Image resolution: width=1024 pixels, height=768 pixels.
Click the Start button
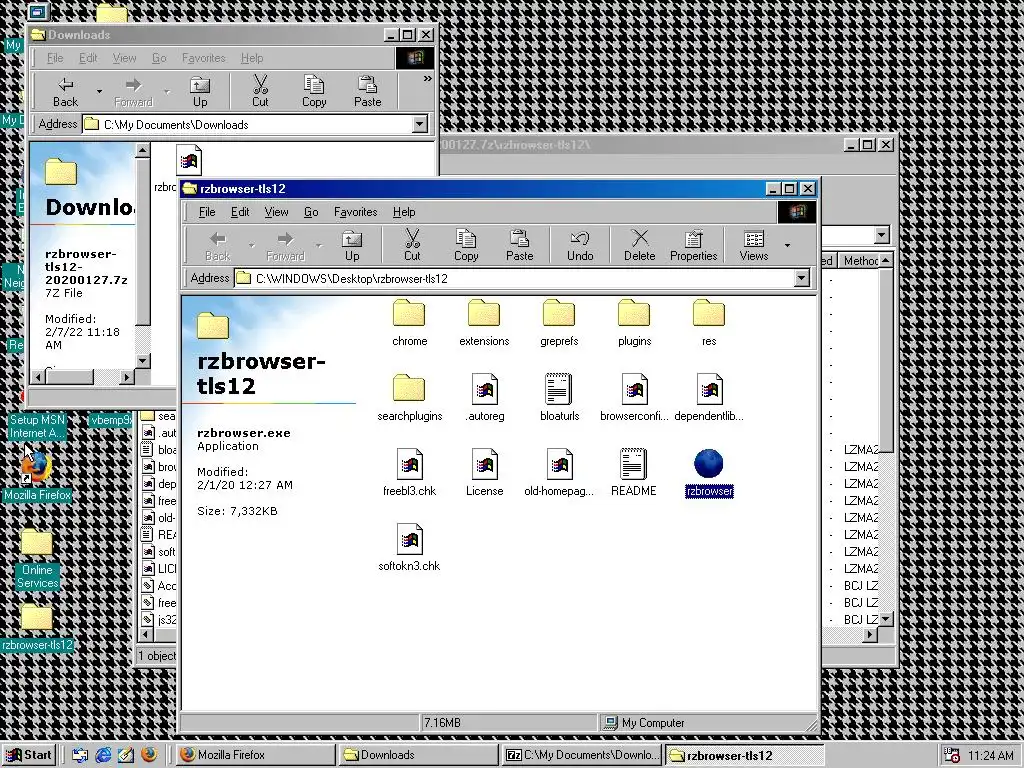click(x=29, y=755)
